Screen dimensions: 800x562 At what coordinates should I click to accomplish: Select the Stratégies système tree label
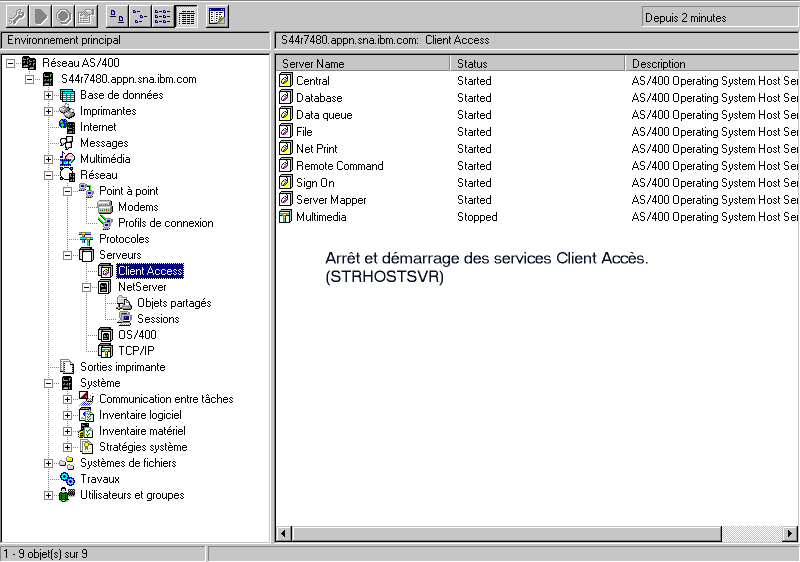coord(143,447)
